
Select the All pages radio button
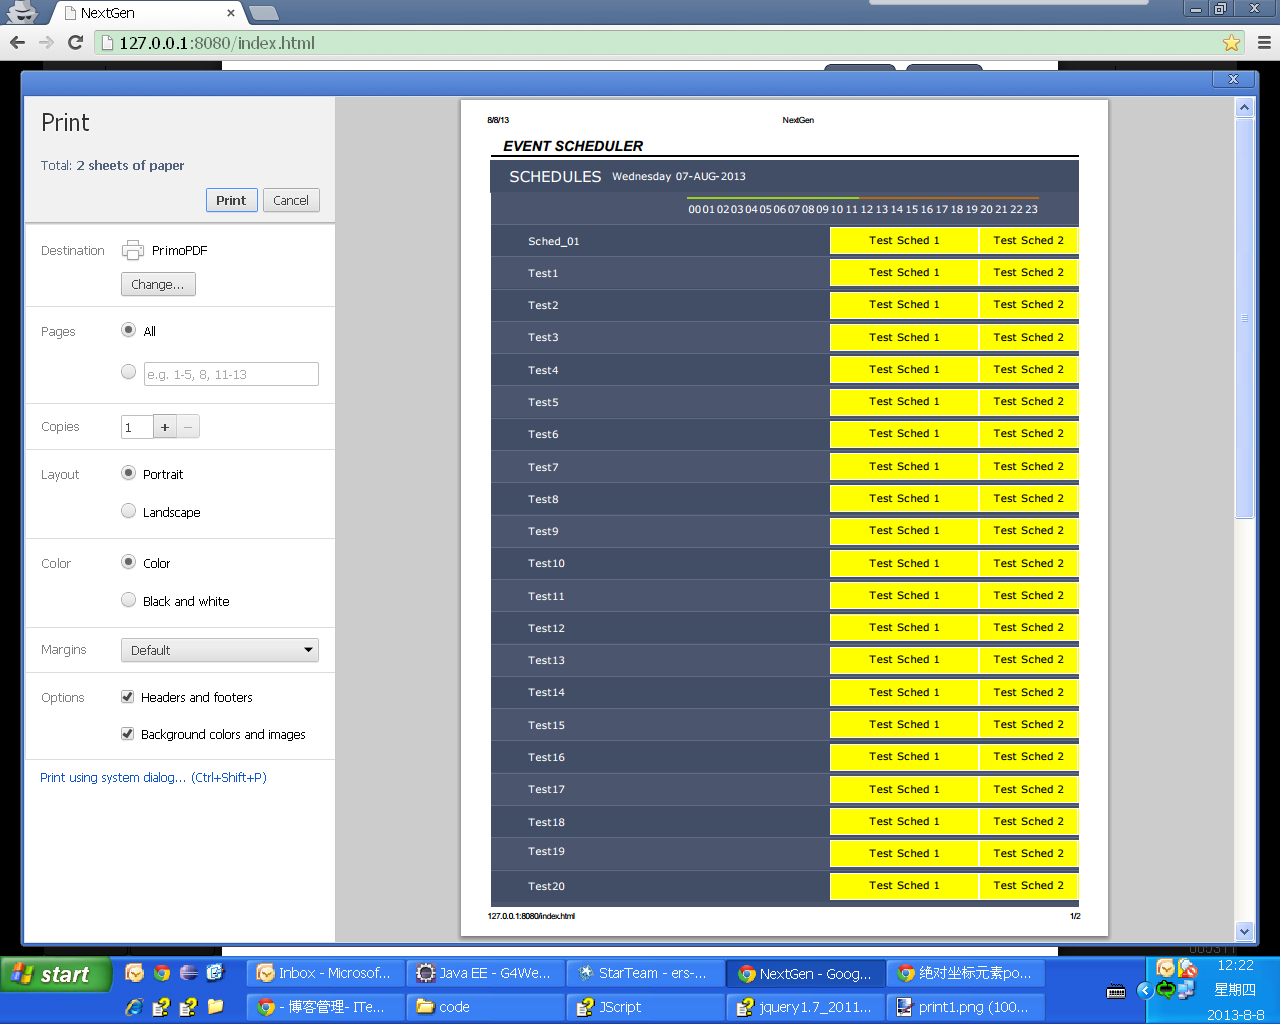[128, 330]
